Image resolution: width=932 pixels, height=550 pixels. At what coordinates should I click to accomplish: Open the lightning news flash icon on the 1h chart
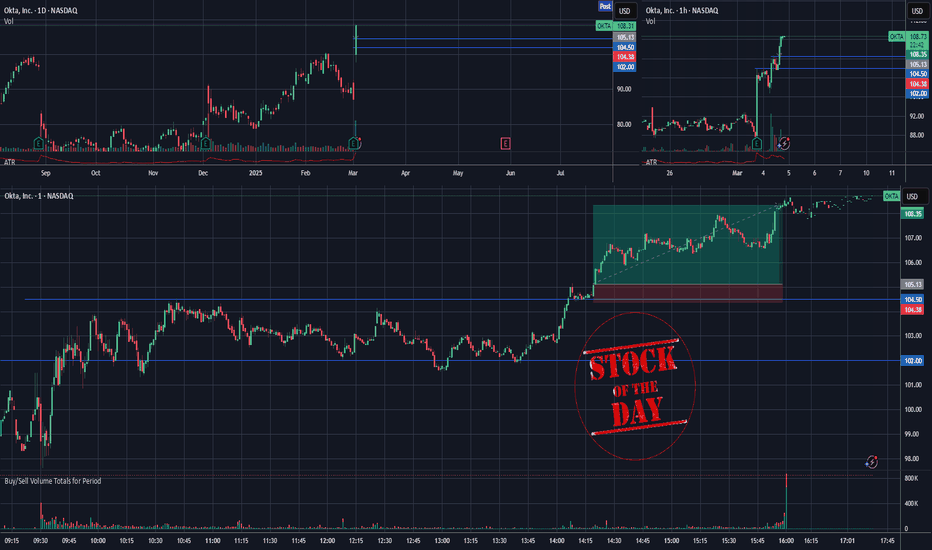click(x=784, y=143)
